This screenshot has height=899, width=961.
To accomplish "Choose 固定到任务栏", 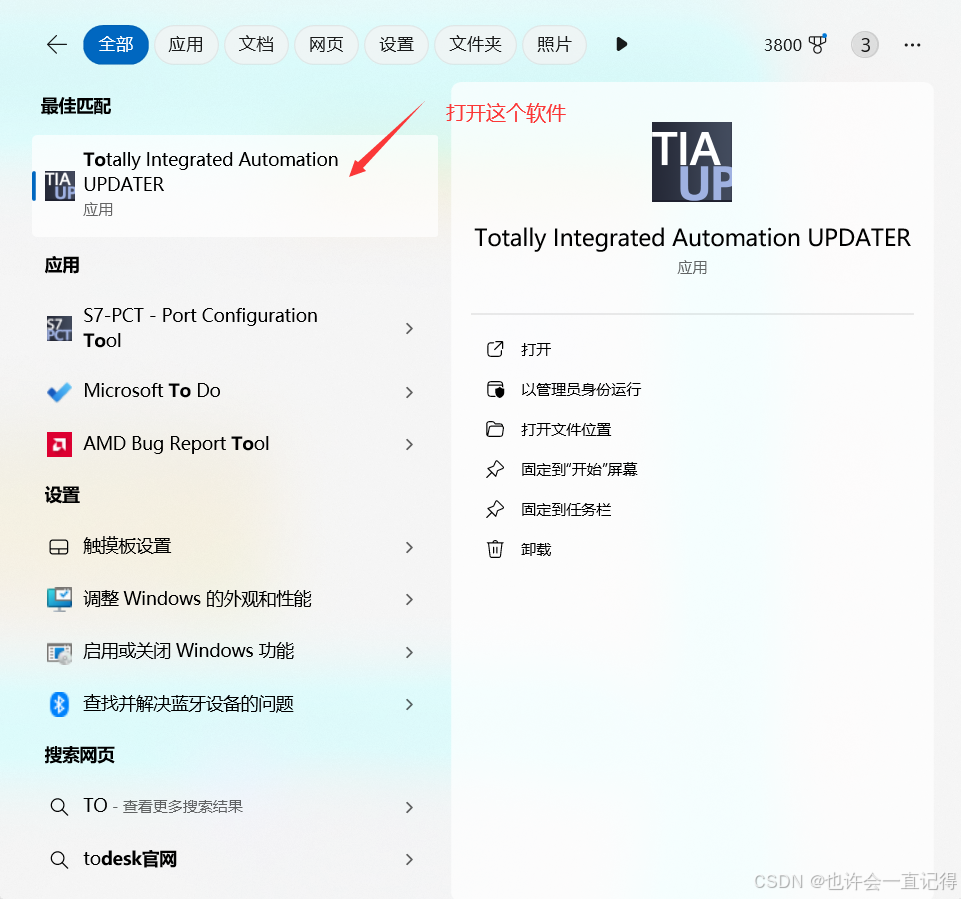I will pyautogui.click(x=566, y=509).
